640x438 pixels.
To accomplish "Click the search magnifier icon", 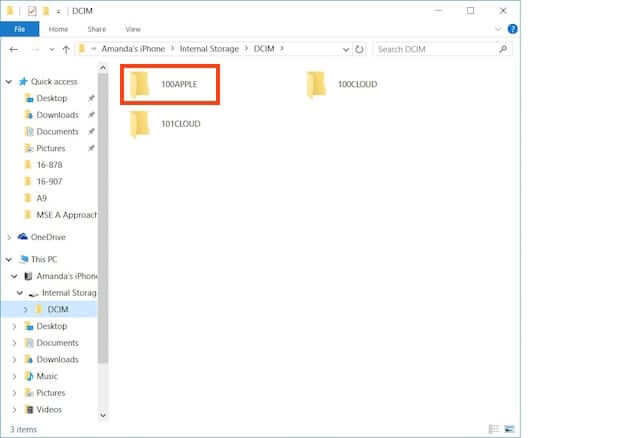I will [503, 48].
